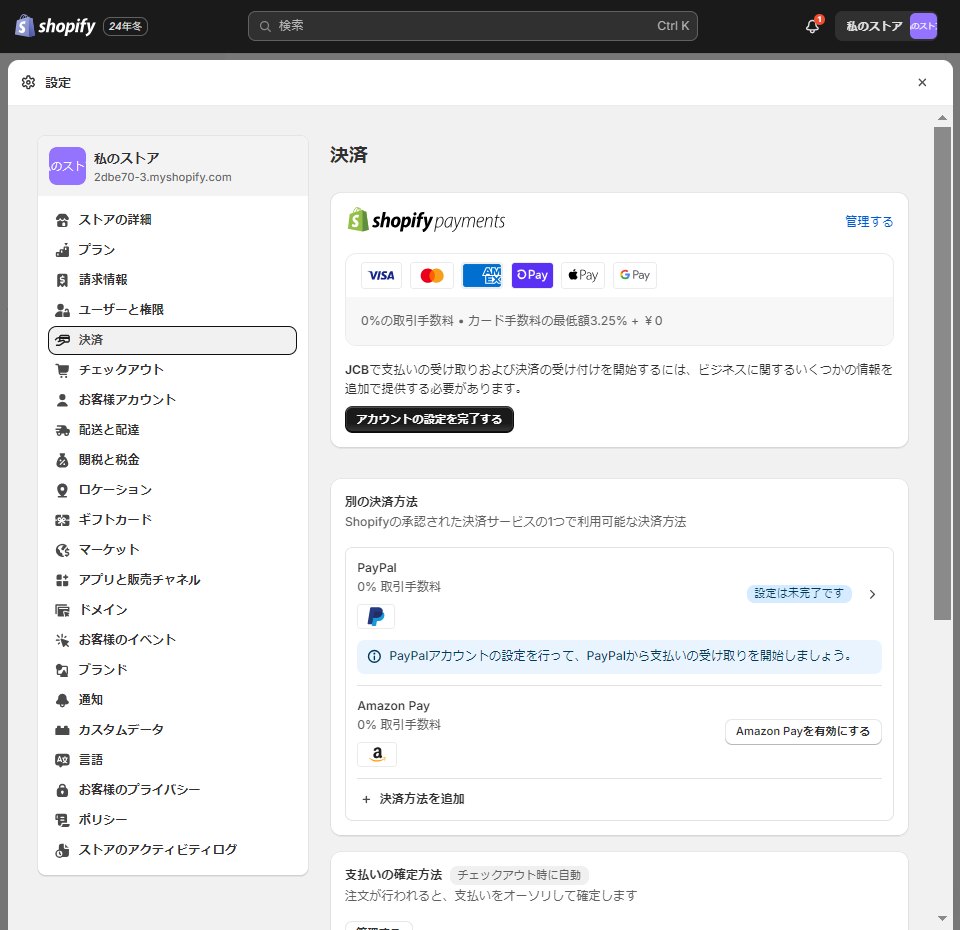Click the American Express badge
This screenshot has width=960, height=930.
482,276
